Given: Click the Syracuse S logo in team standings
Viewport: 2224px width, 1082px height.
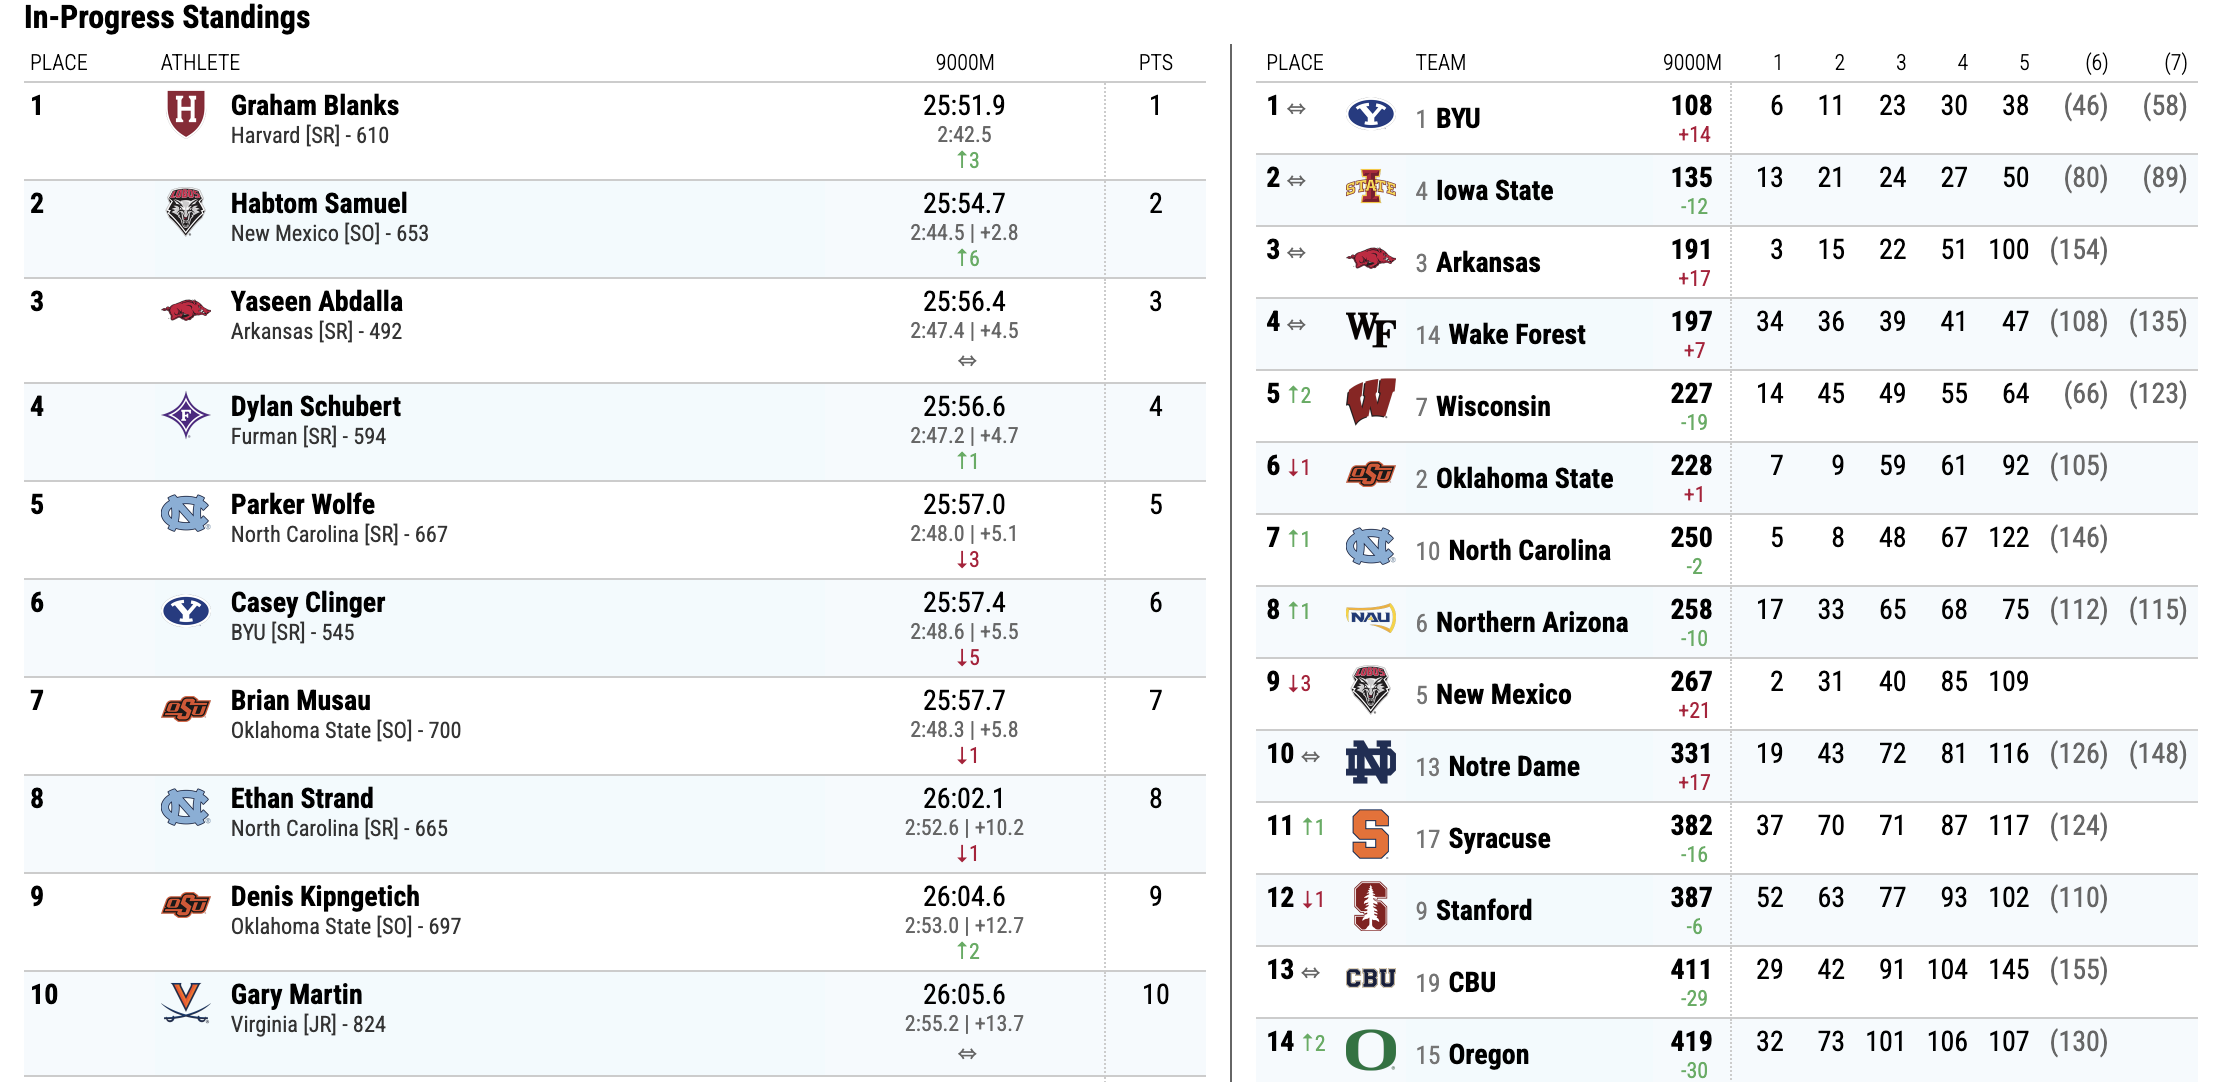Looking at the screenshot, I should click(x=1370, y=835).
